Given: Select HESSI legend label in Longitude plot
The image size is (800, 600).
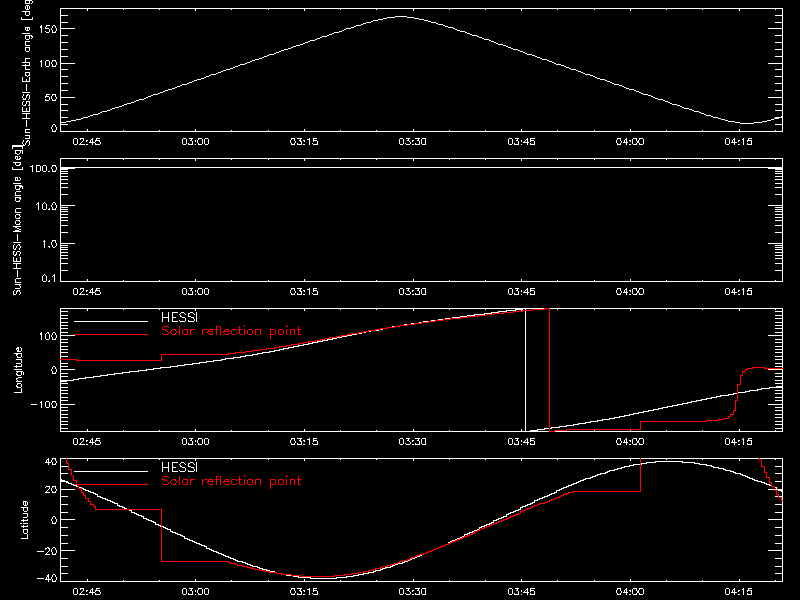Looking at the screenshot, I should coord(179,317).
